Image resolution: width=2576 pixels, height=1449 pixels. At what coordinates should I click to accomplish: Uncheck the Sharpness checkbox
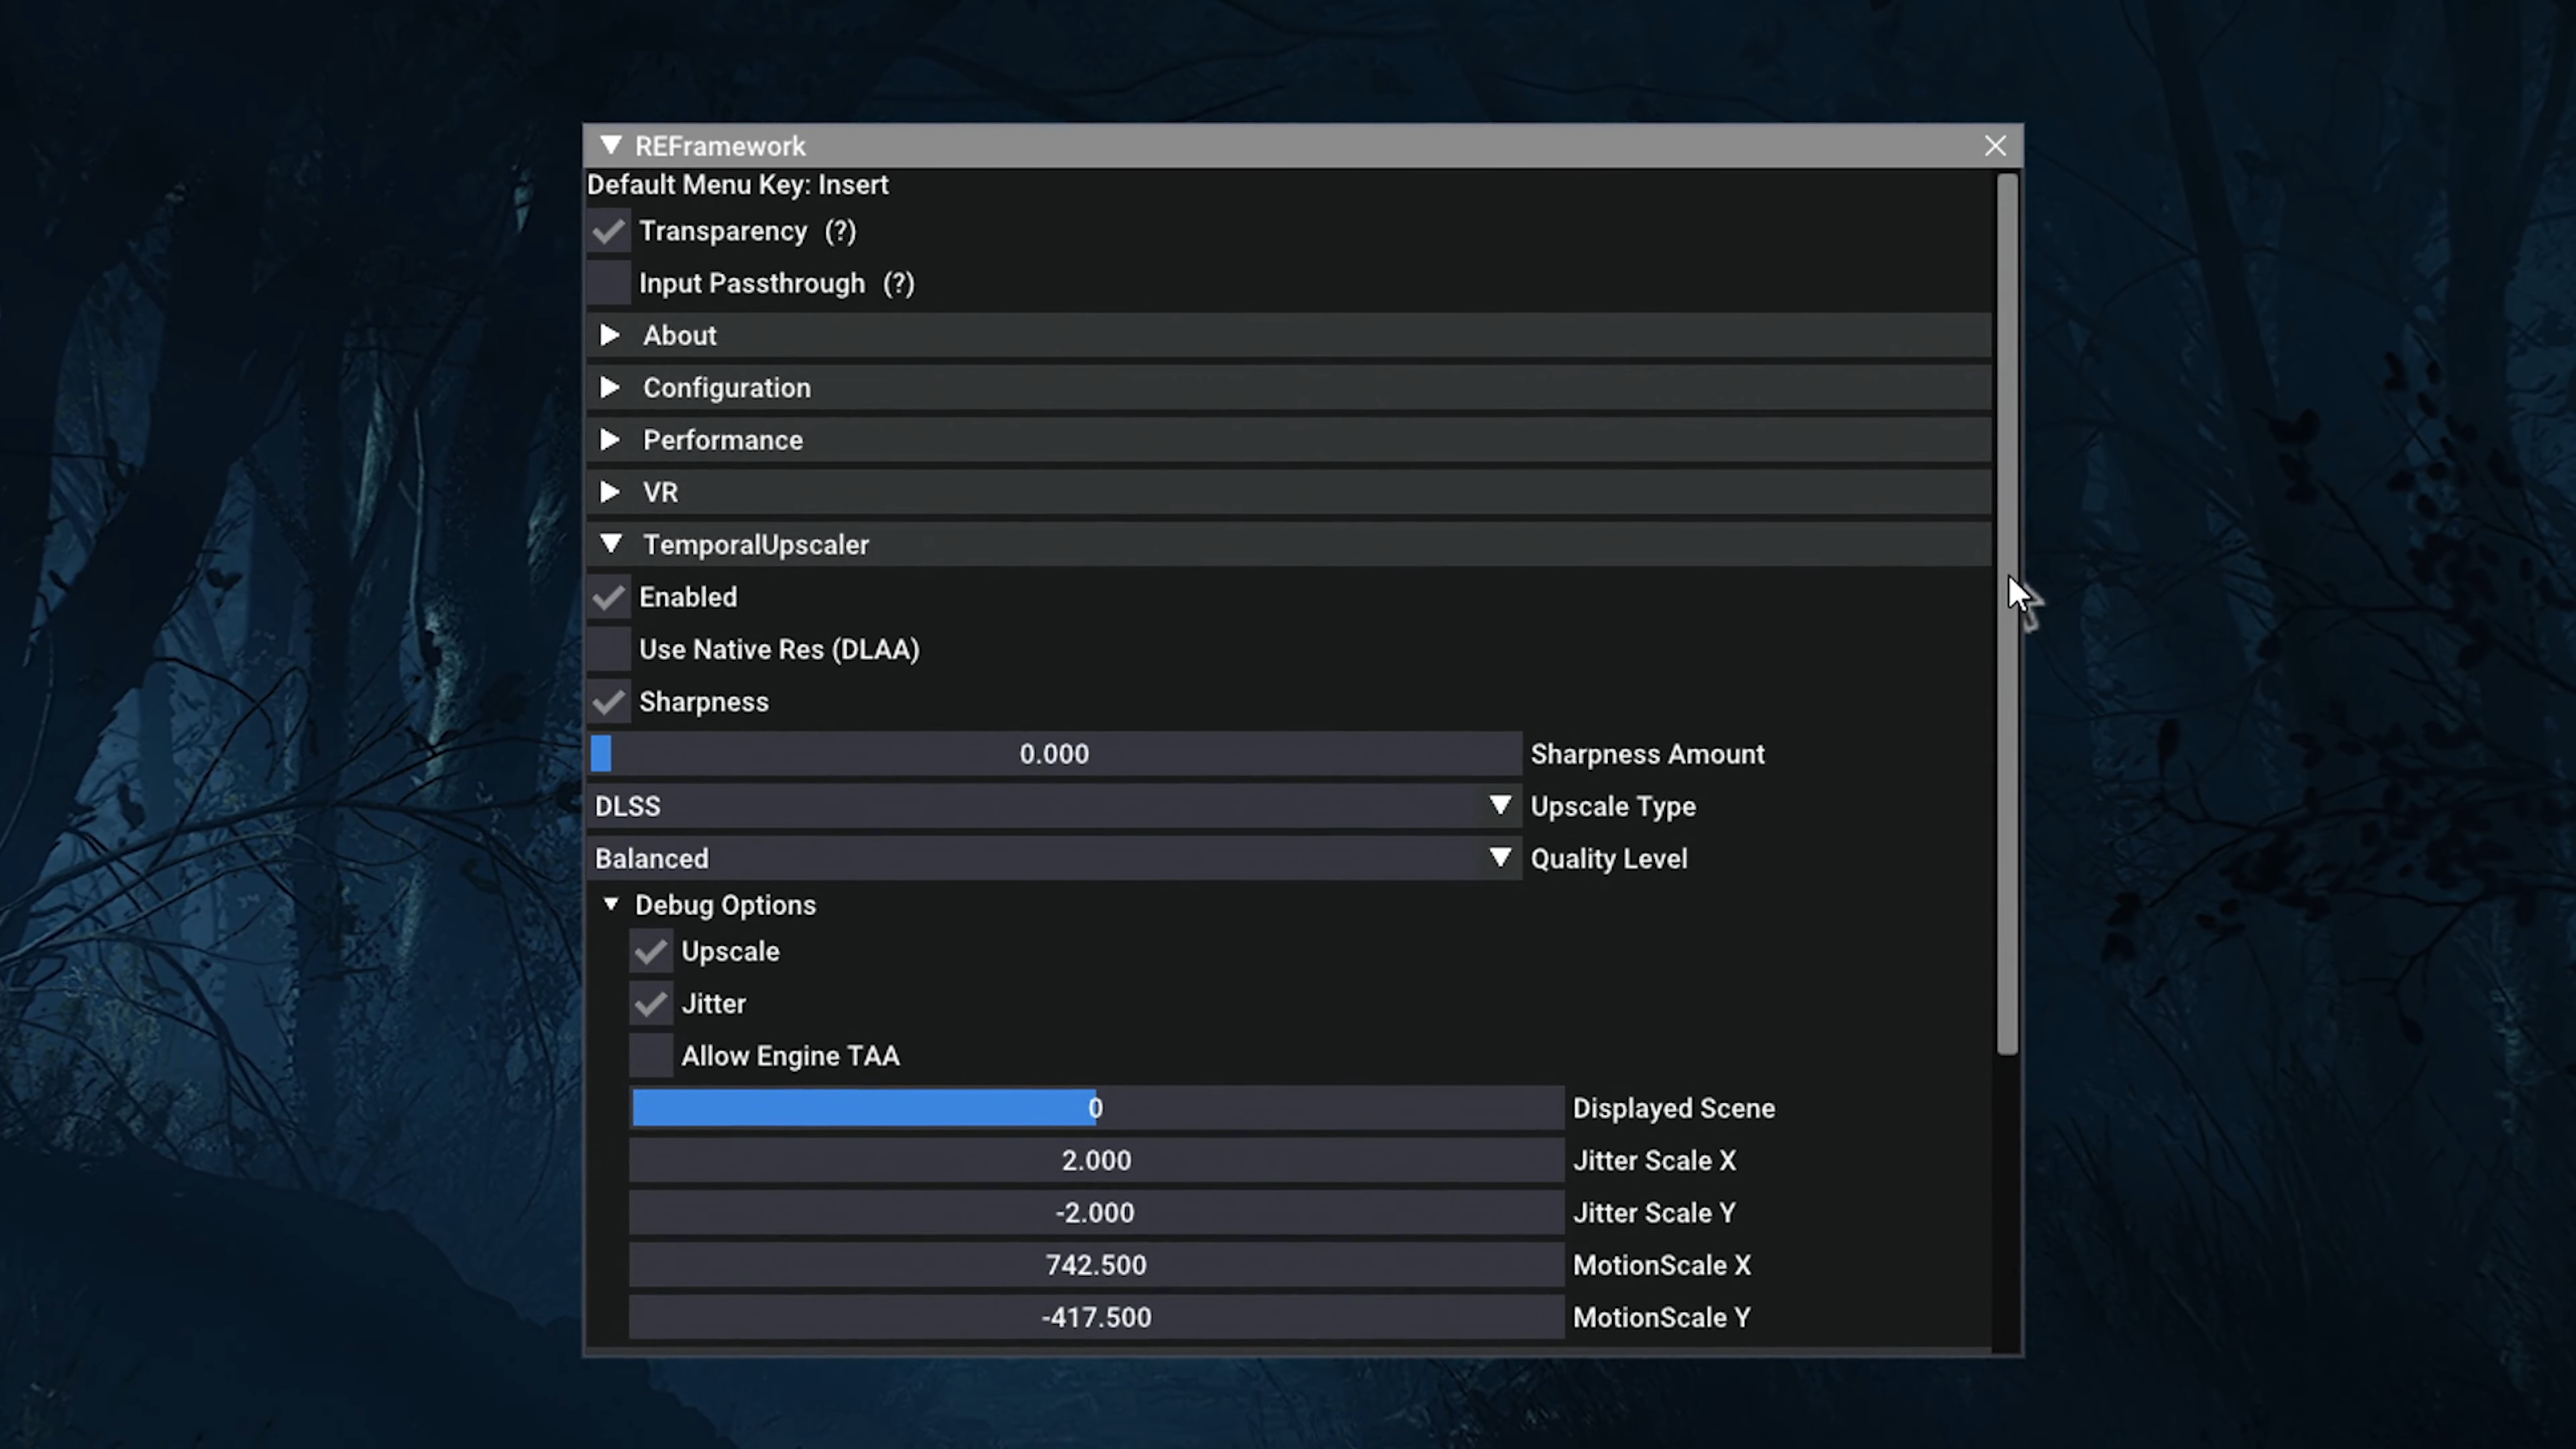[609, 702]
